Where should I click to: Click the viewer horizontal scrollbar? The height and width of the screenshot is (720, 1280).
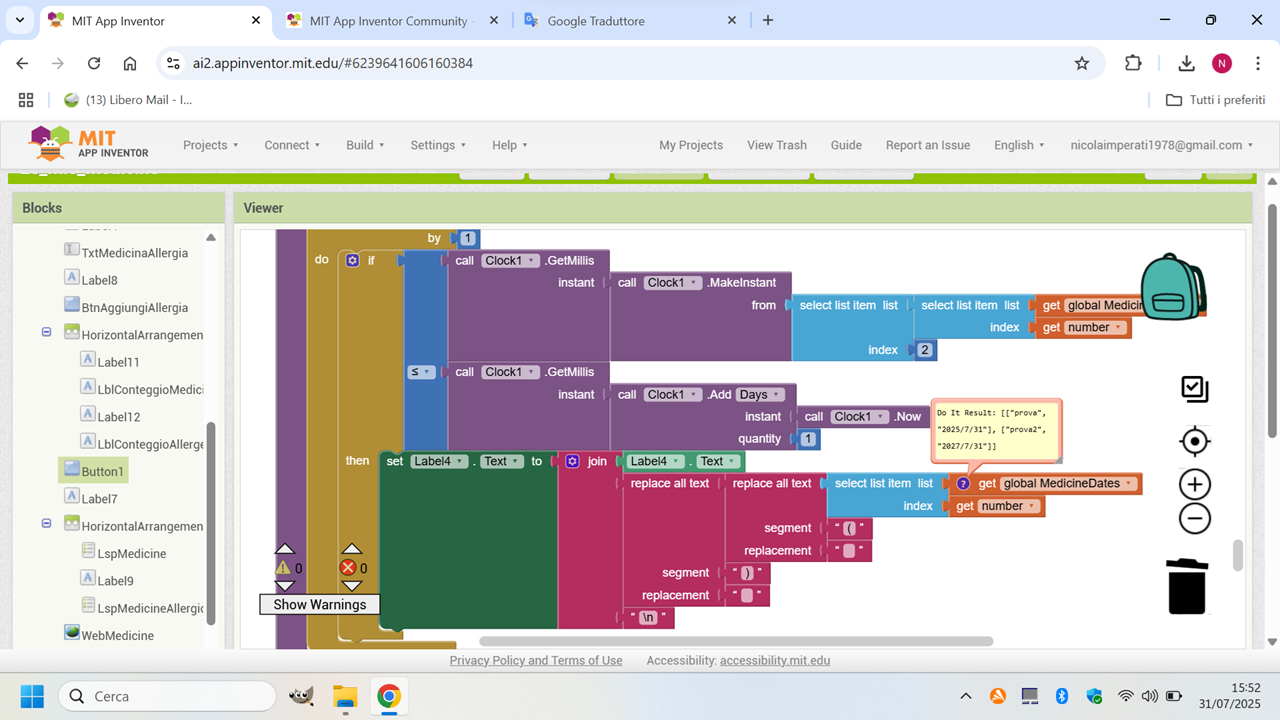[735, 642]
